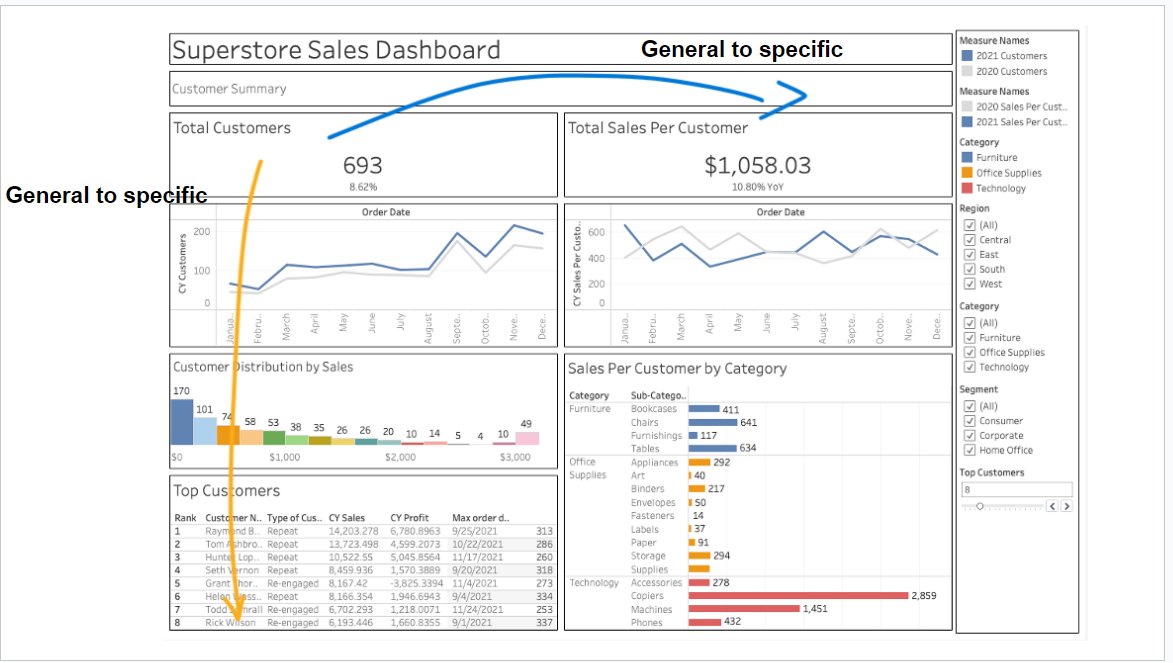The image size is (1173, 663).
Task: Click the Type of Cus.. column header
Action: pos(294,518)
